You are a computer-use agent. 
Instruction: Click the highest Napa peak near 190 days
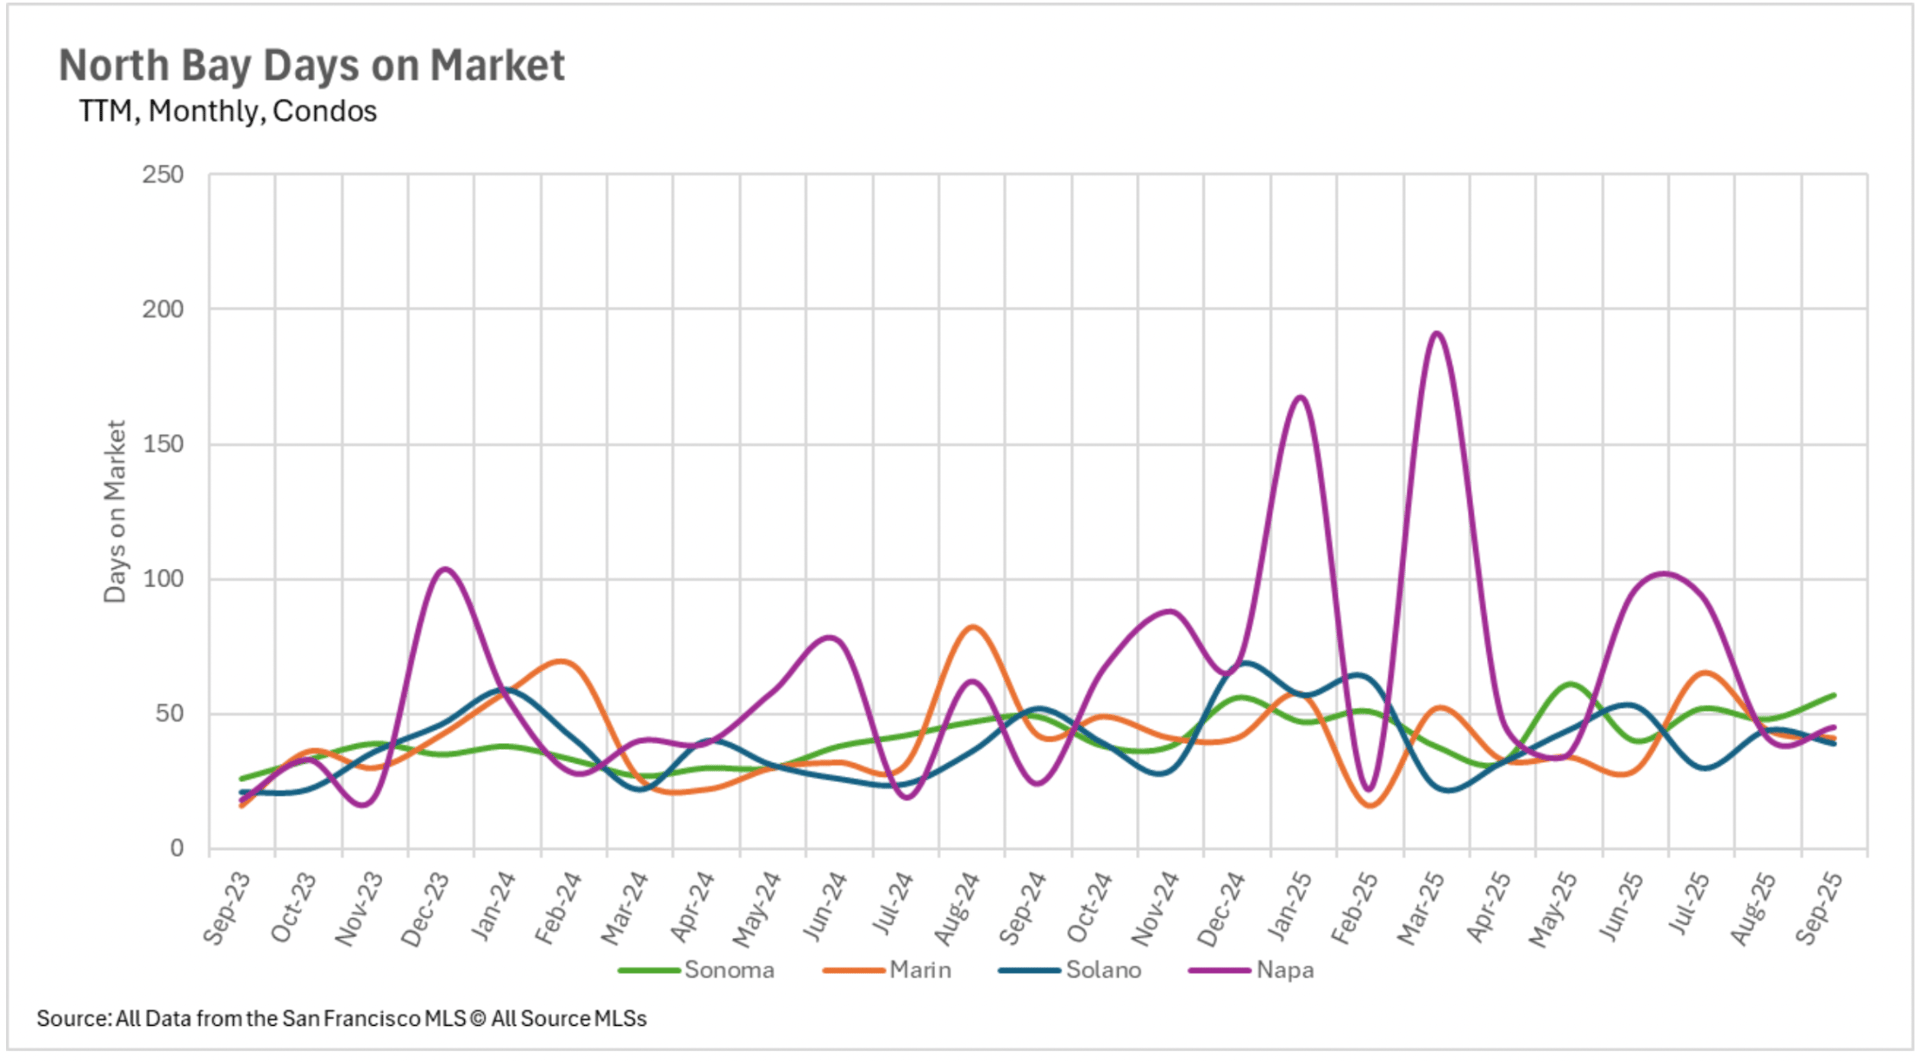pyautogui.click(x=1437, y=334)
